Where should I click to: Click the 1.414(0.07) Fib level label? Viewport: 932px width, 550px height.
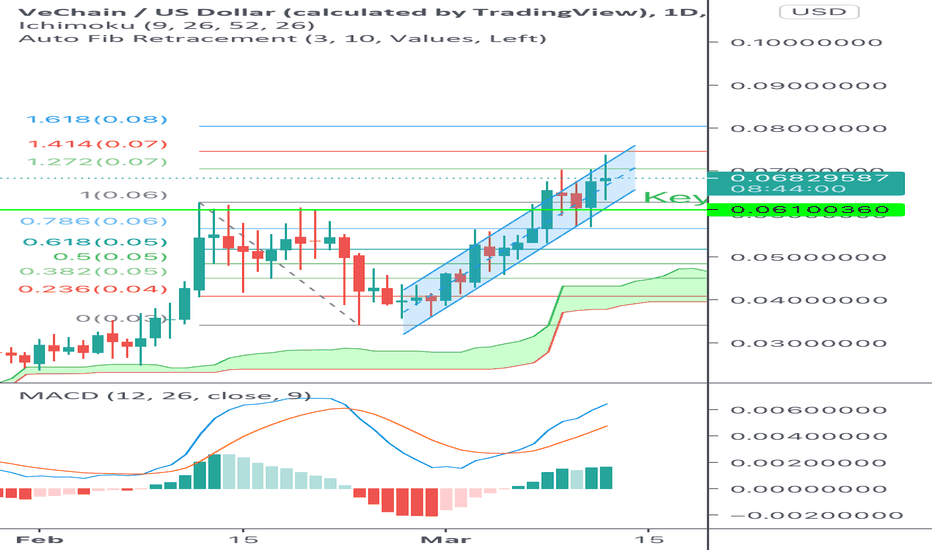97,144
